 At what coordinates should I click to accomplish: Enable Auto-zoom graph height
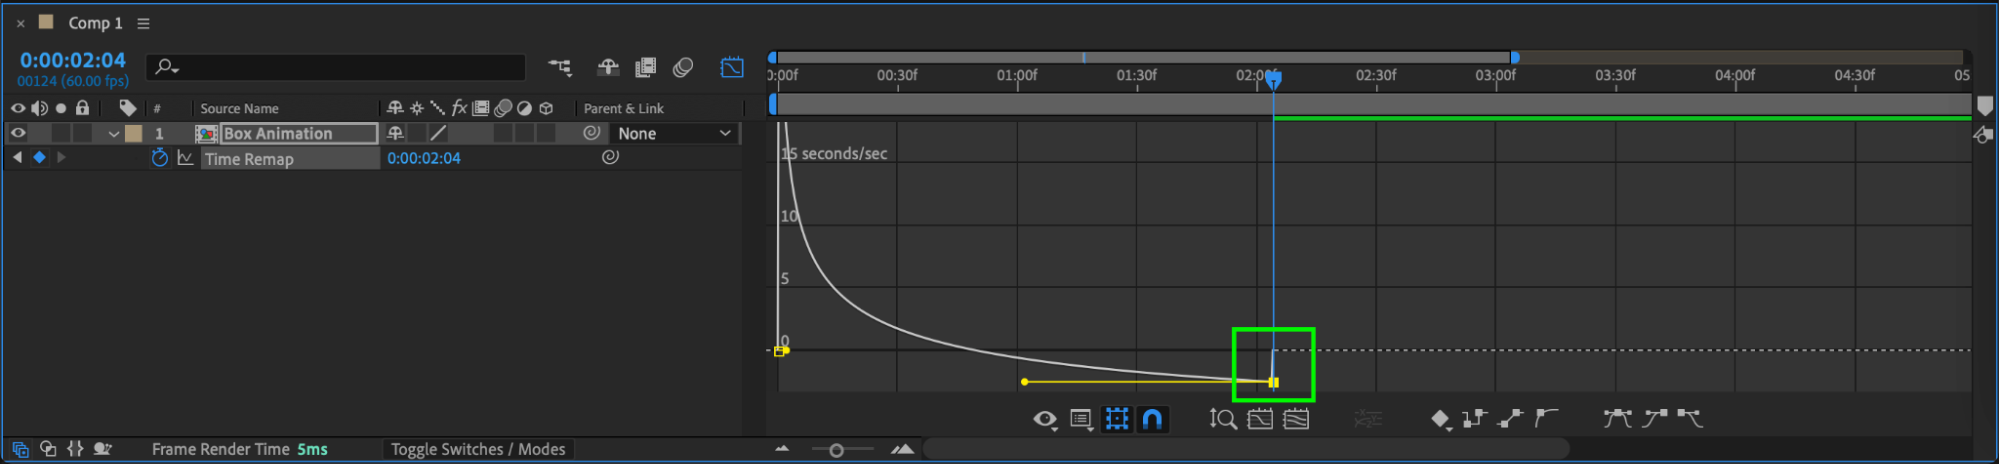[x=1222, y=419]
